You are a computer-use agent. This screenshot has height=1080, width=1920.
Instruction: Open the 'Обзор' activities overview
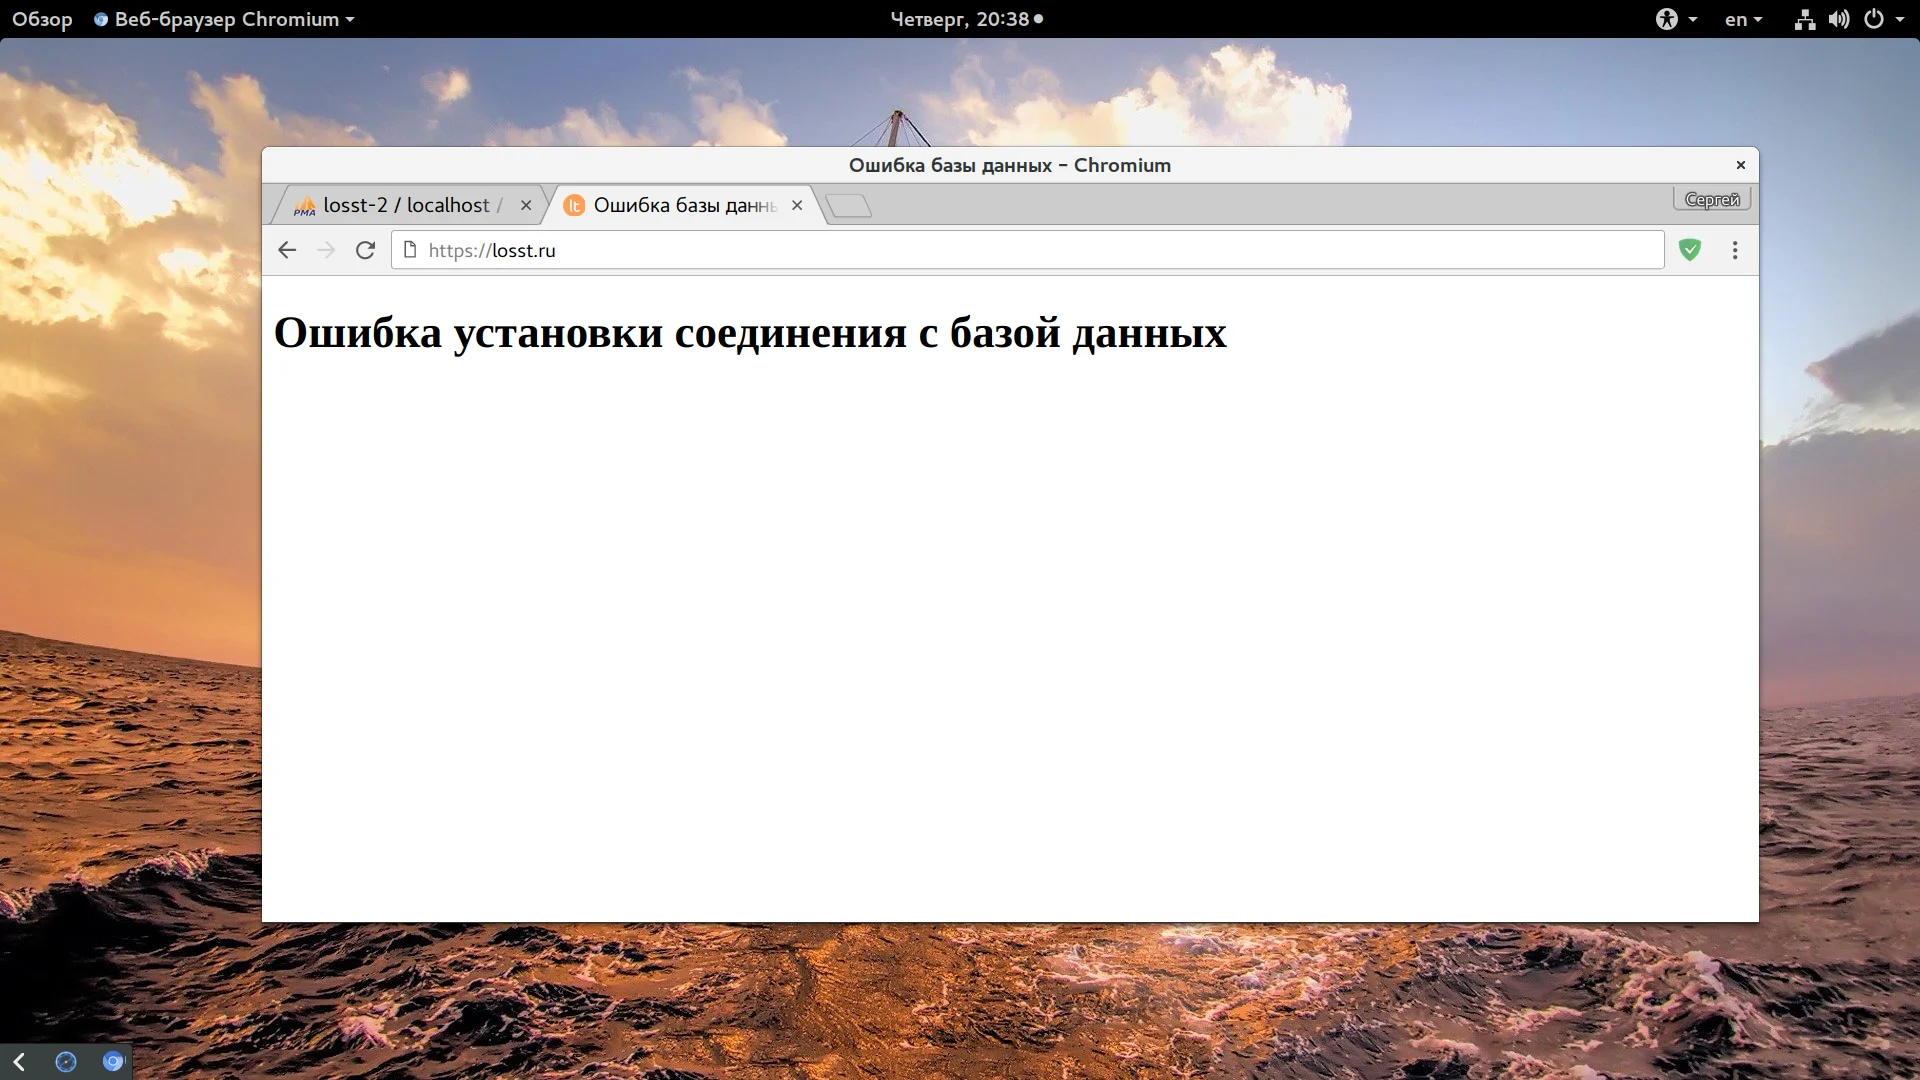42,19
